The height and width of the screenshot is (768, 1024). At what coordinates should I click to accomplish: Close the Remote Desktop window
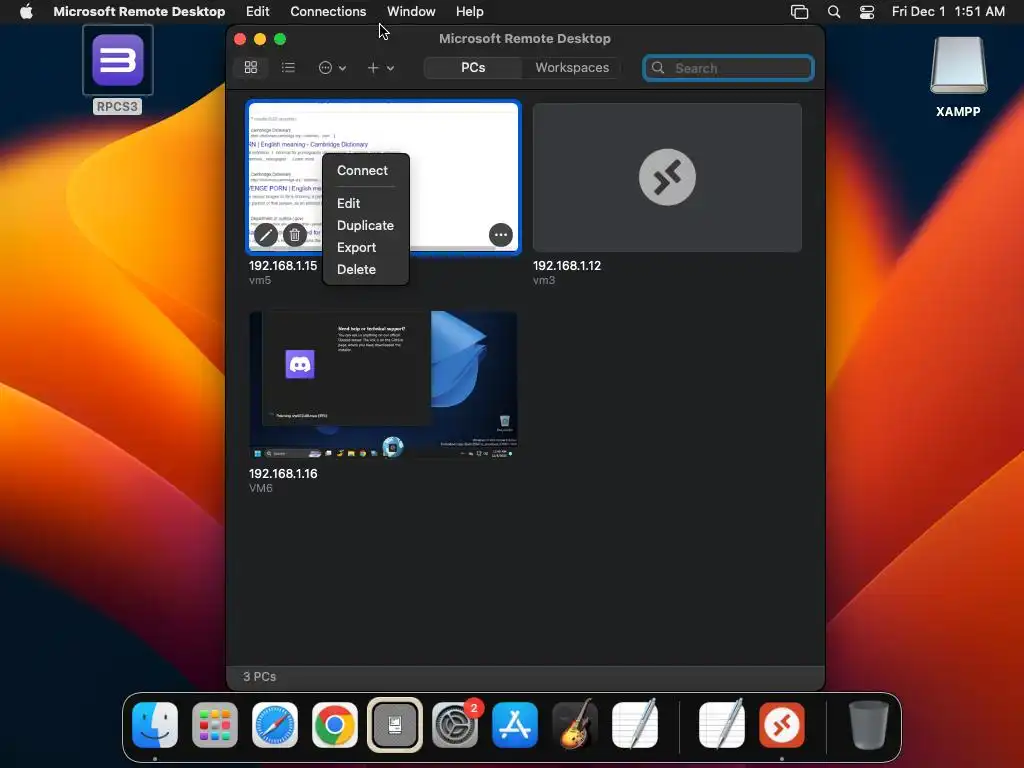pos(240,39)
